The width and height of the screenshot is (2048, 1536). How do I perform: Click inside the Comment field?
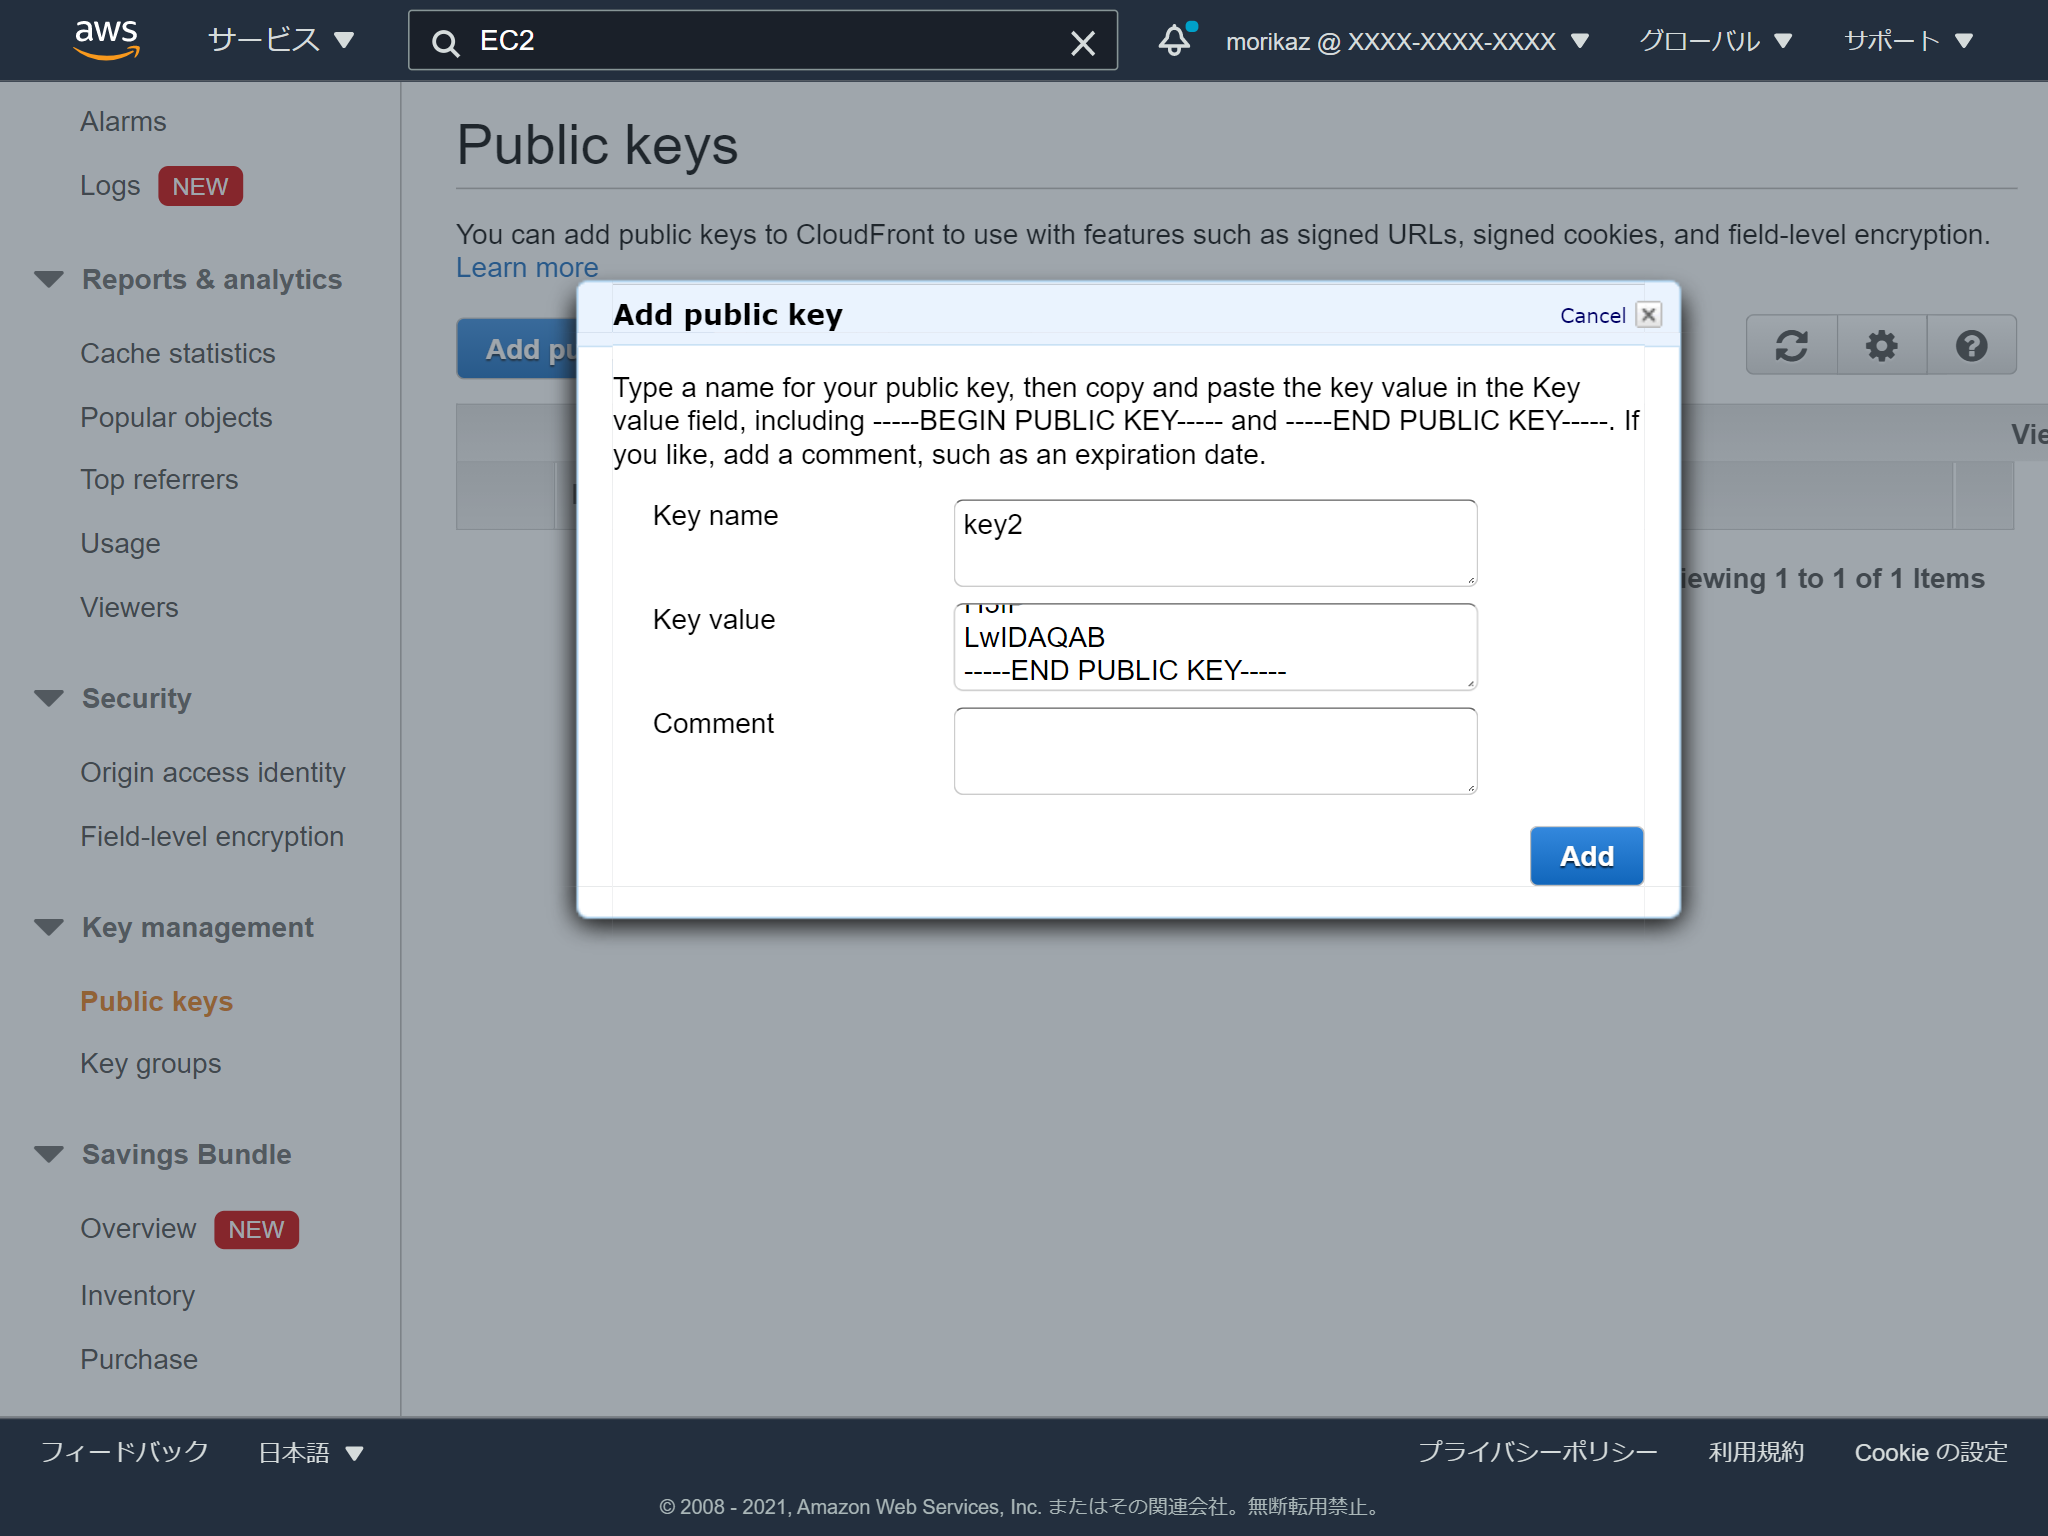pyautogui.click(x=1214, y=750)
